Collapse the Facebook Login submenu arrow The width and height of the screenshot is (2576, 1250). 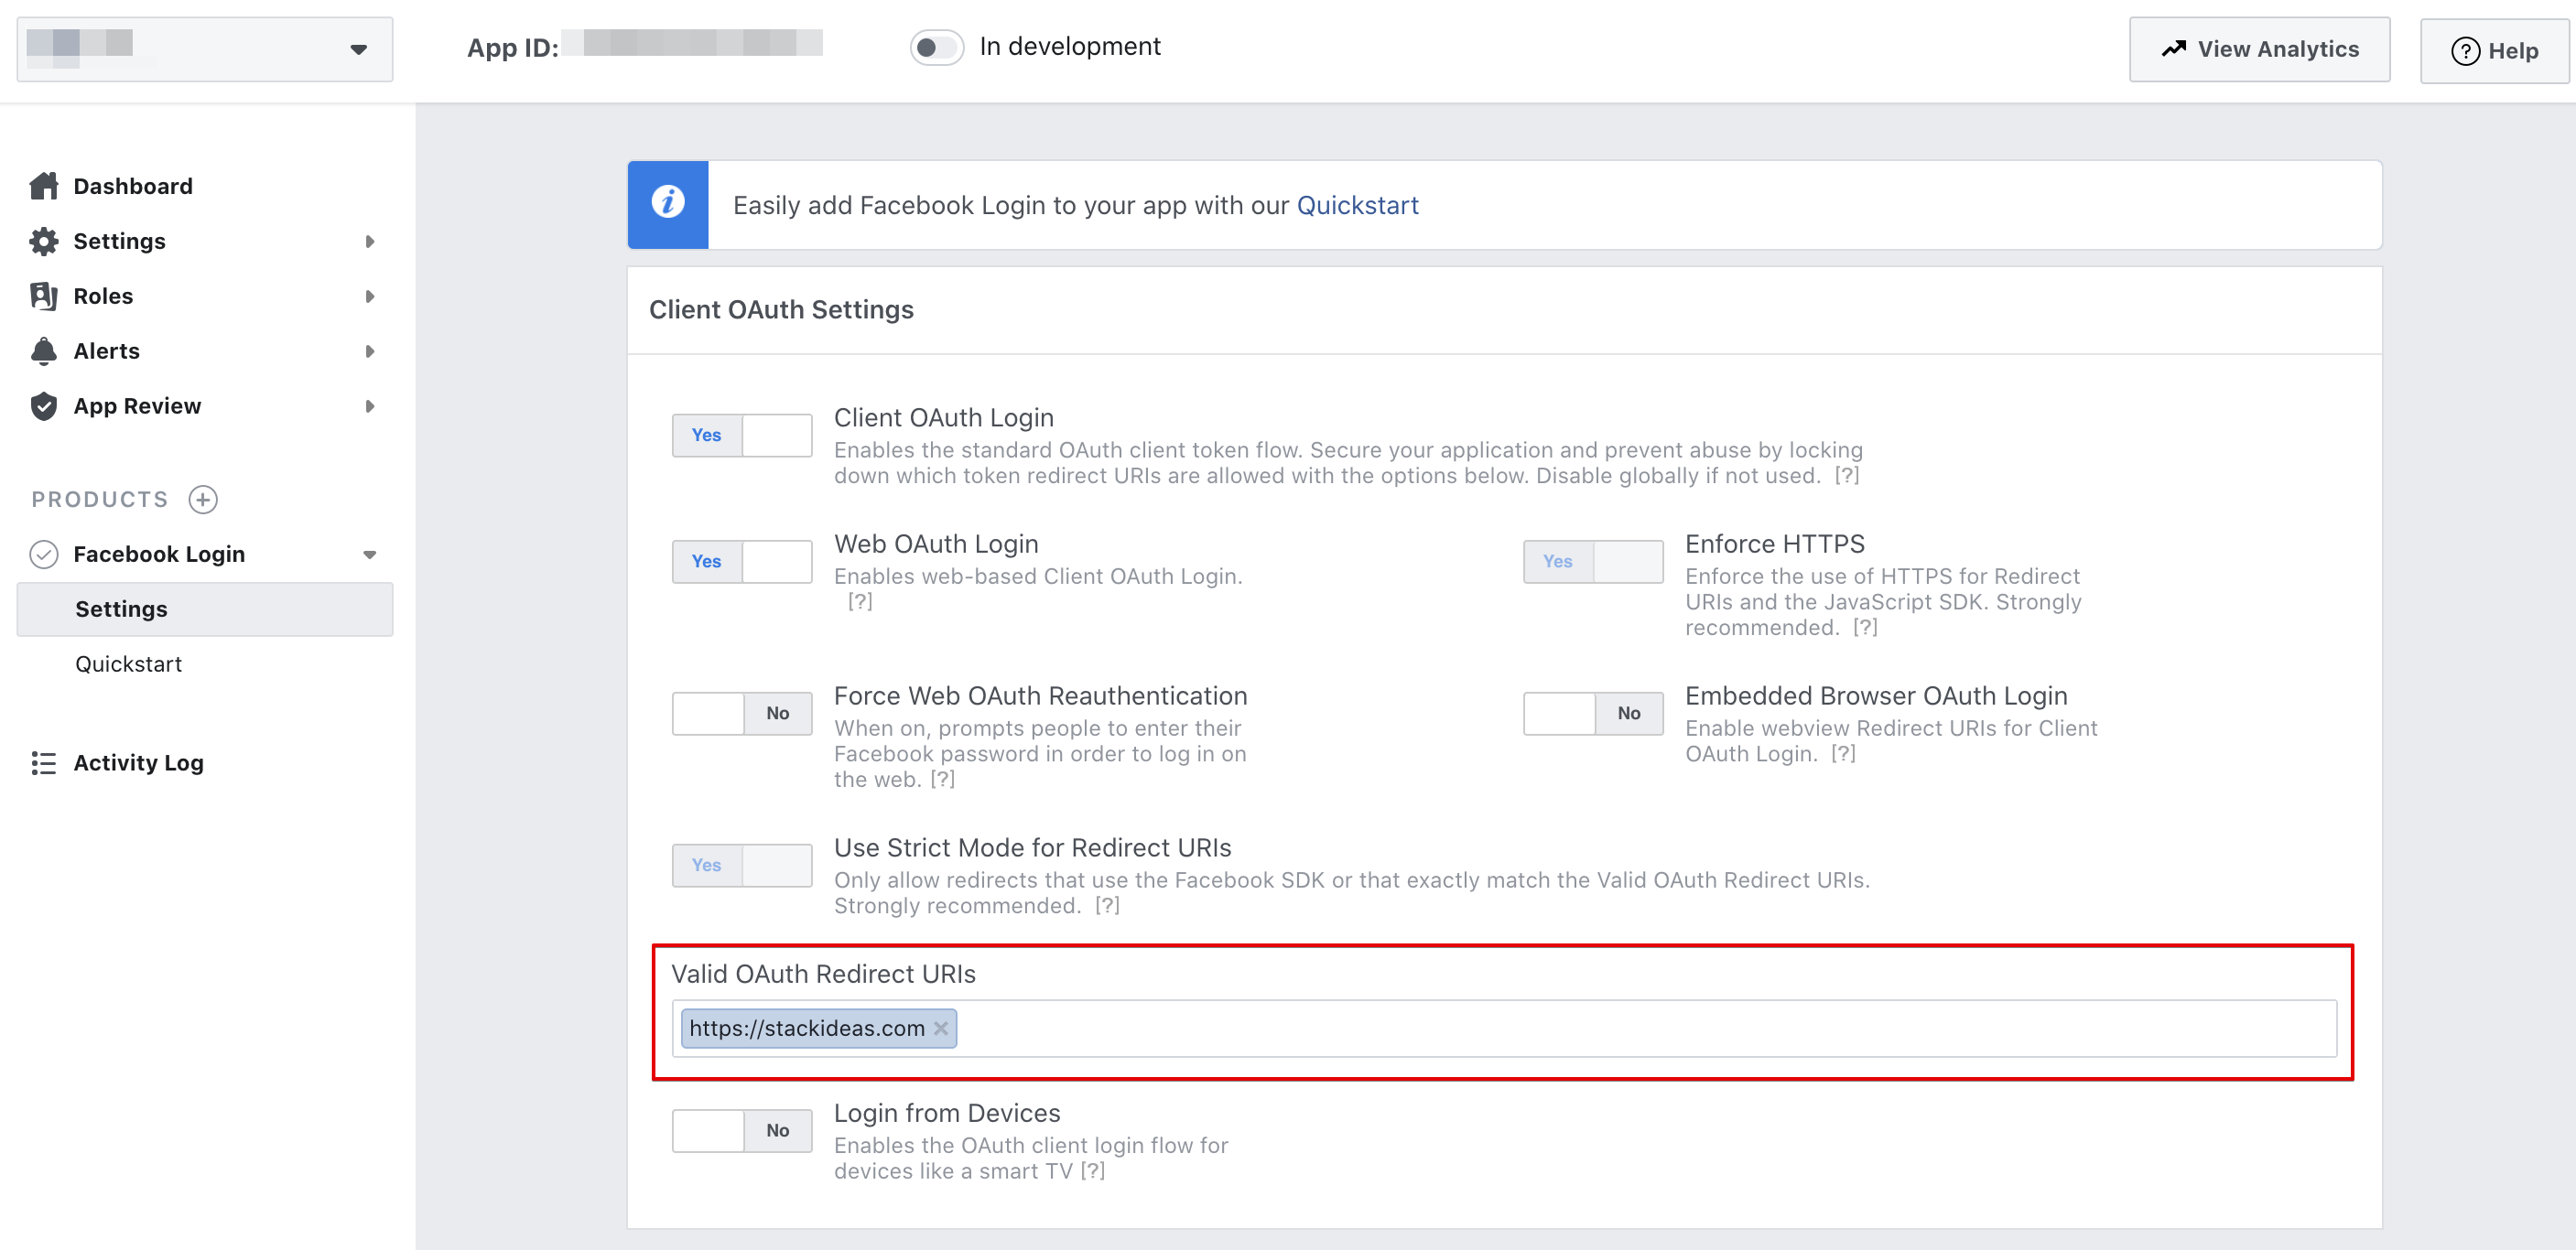click(370, 554)
